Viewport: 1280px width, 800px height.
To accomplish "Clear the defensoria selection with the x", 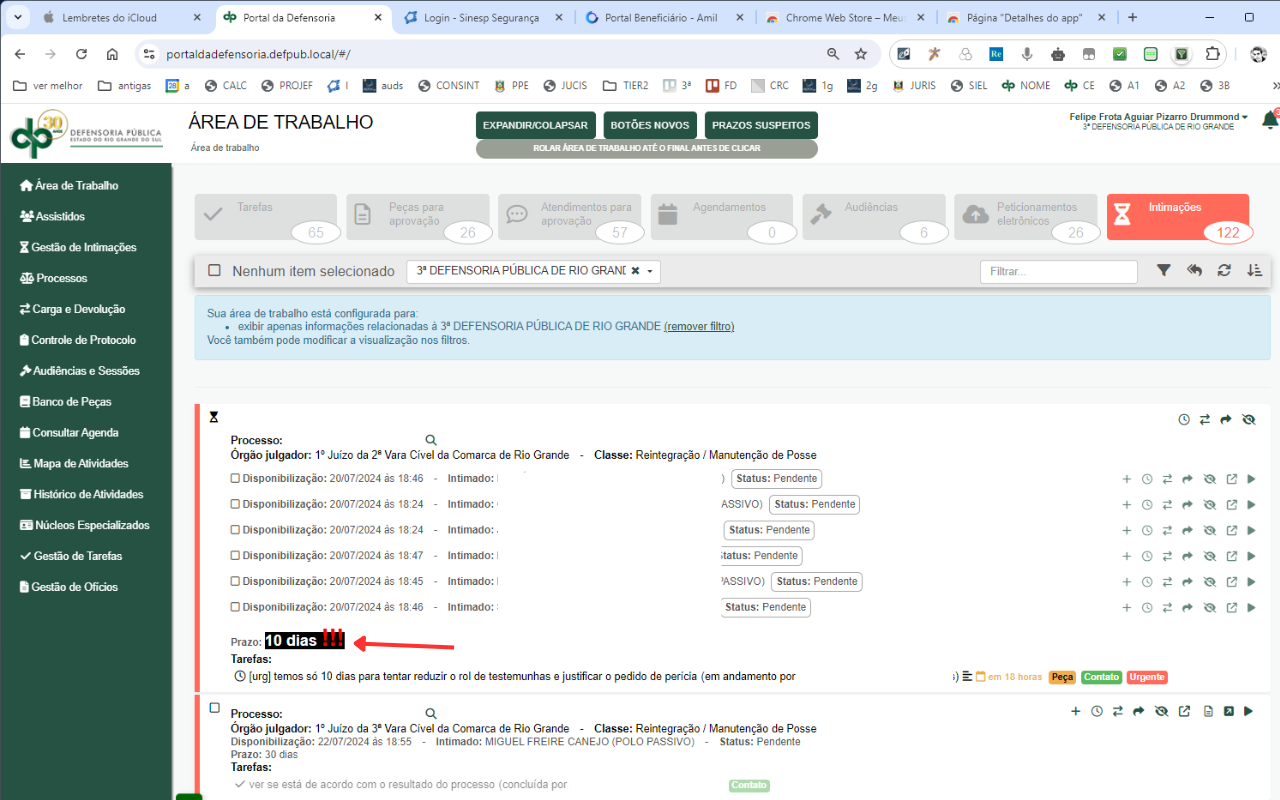I will coord(635,271).
